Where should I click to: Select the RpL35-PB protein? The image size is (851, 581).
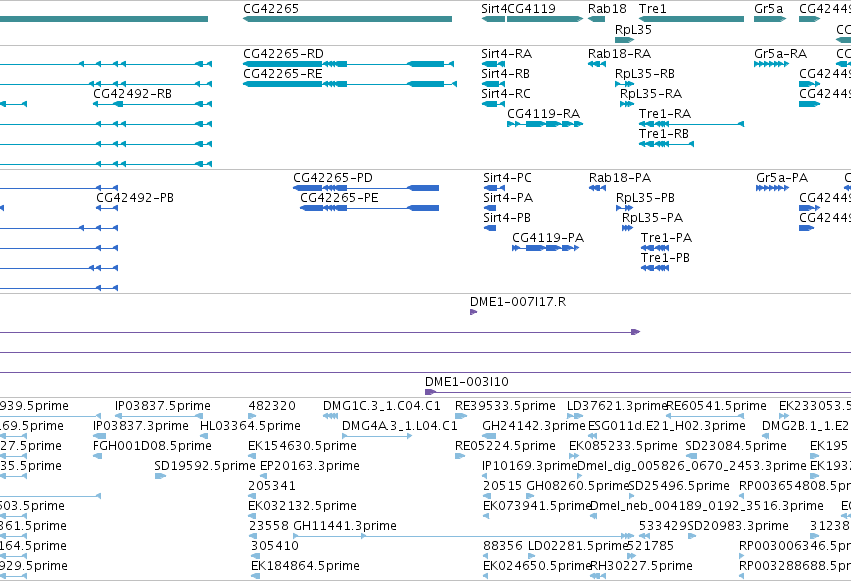pyautogui.click(x=625, y=208)
